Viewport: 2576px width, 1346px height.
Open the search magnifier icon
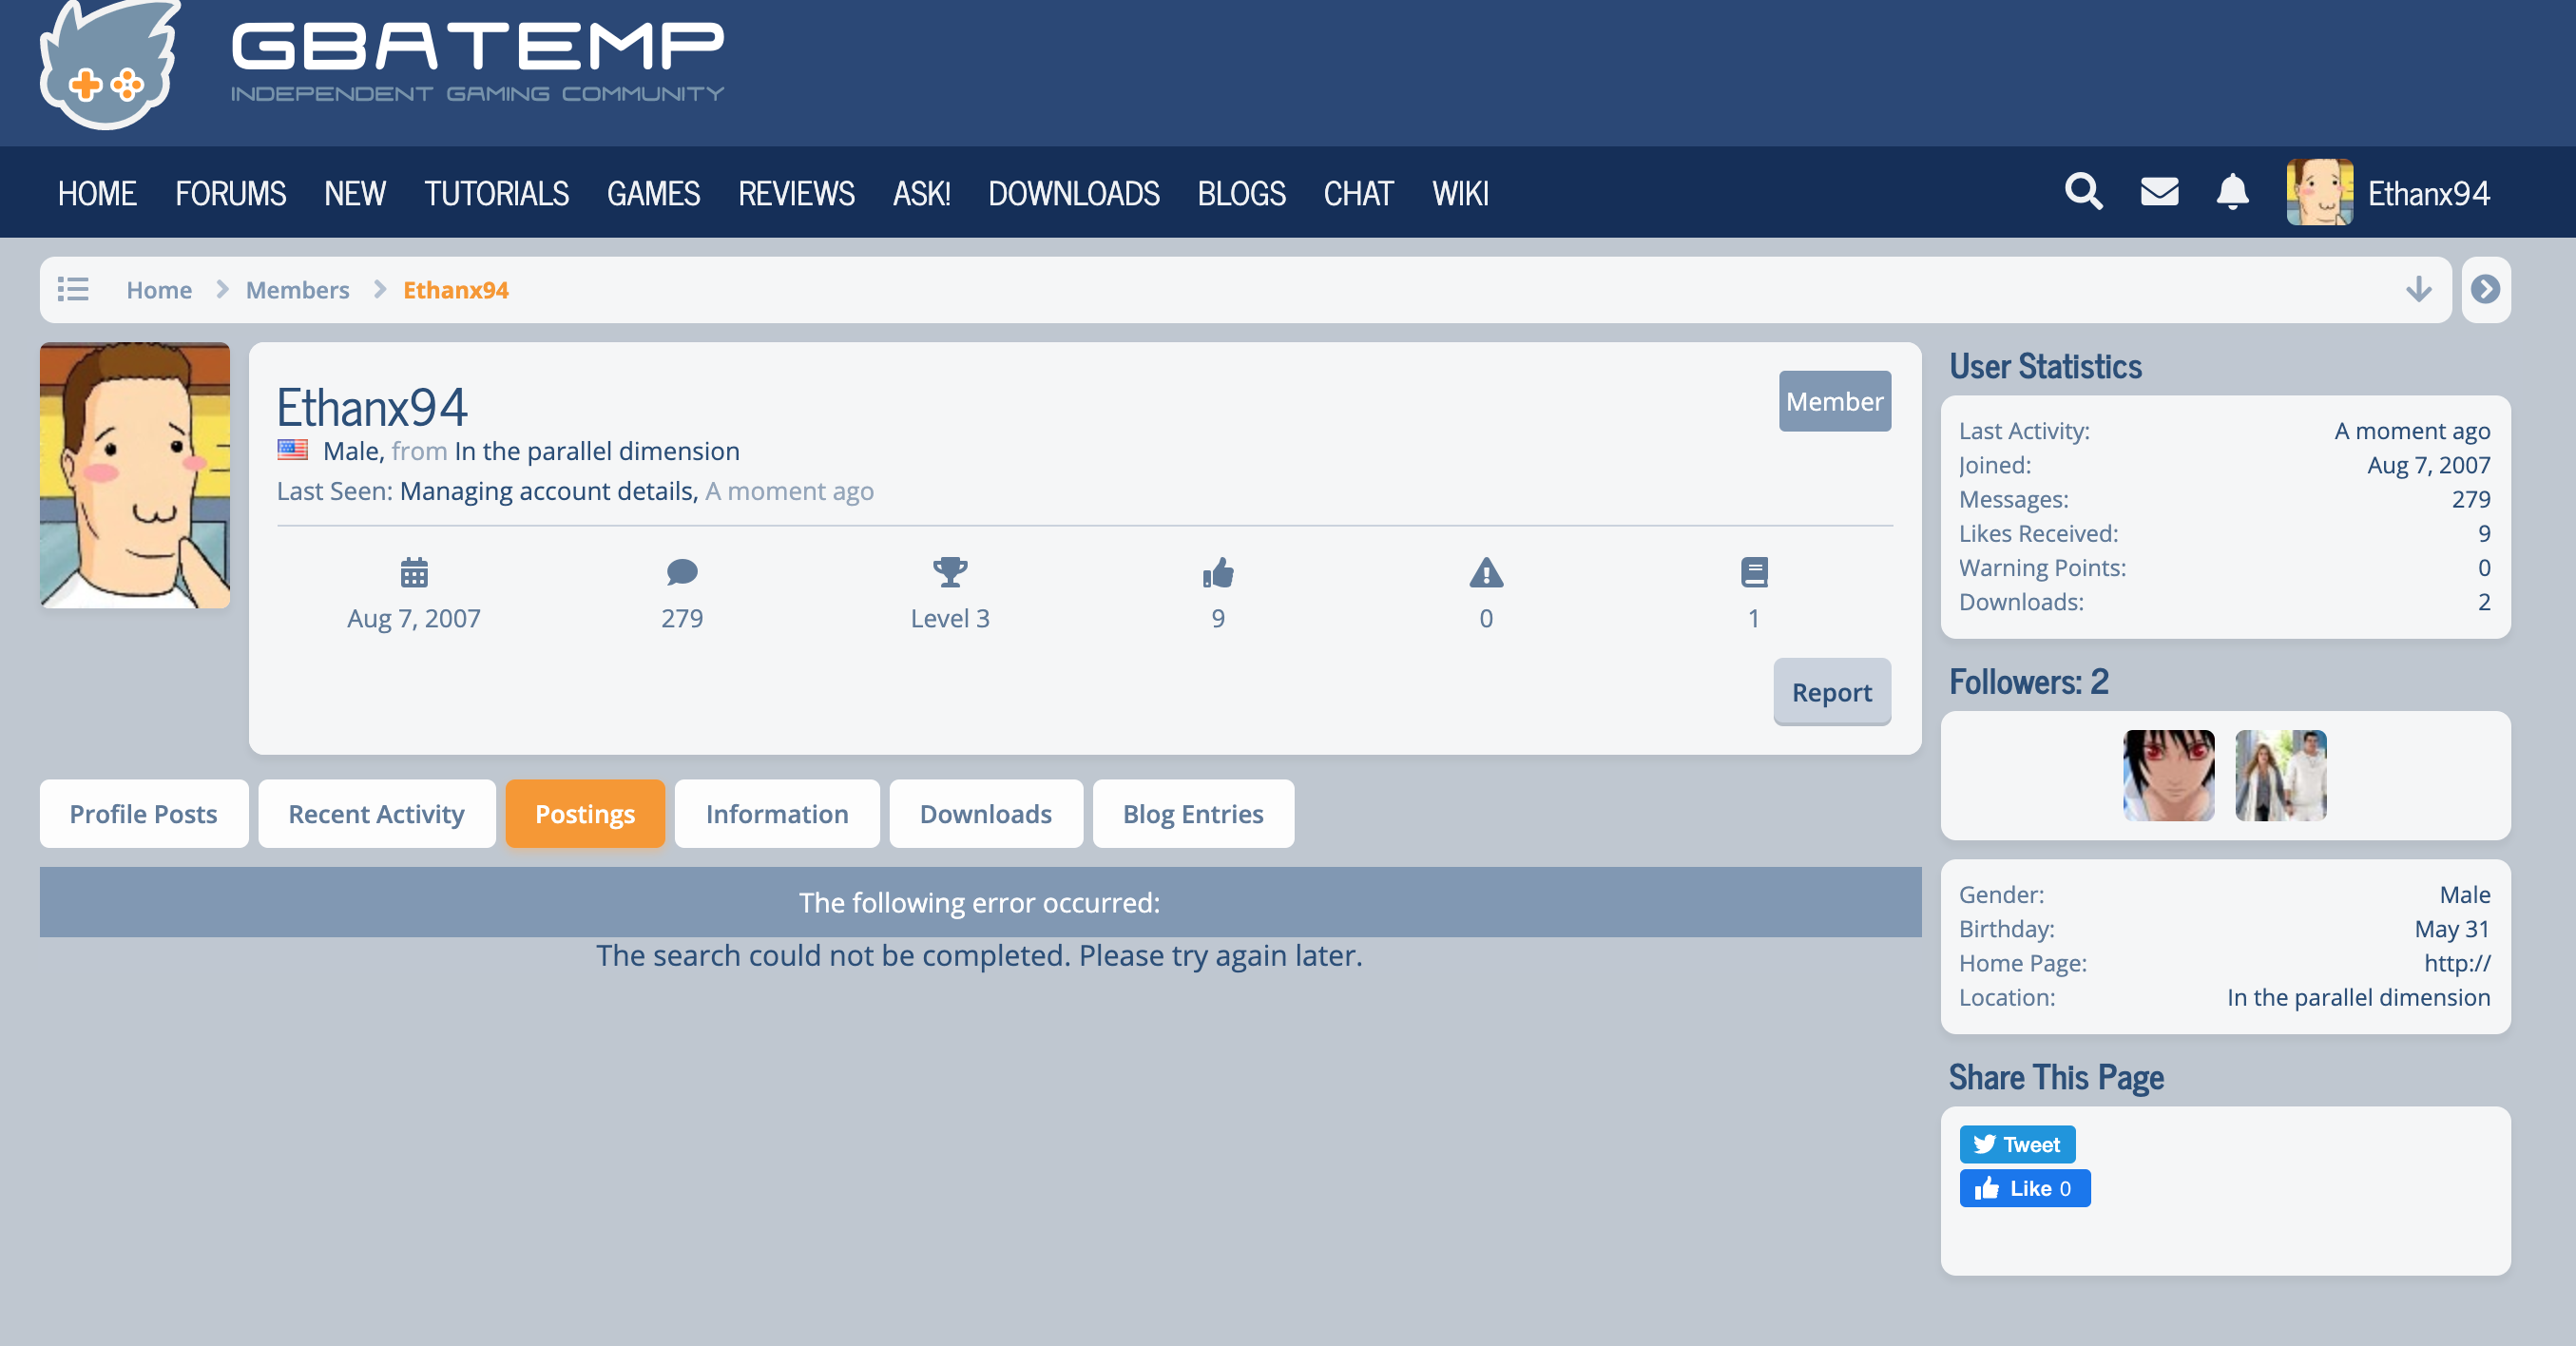pyautogui.click(x=2083, y=191)
